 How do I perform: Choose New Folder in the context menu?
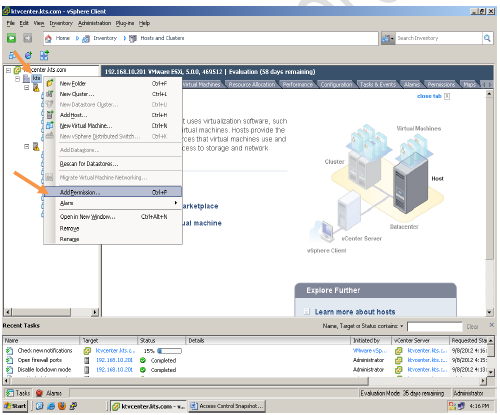[x=113, y=83]
